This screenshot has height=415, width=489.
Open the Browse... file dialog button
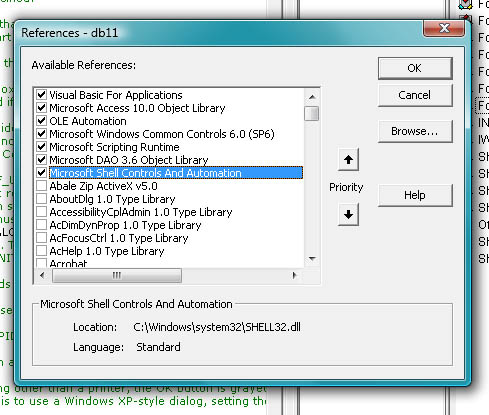tap(415, 131)
